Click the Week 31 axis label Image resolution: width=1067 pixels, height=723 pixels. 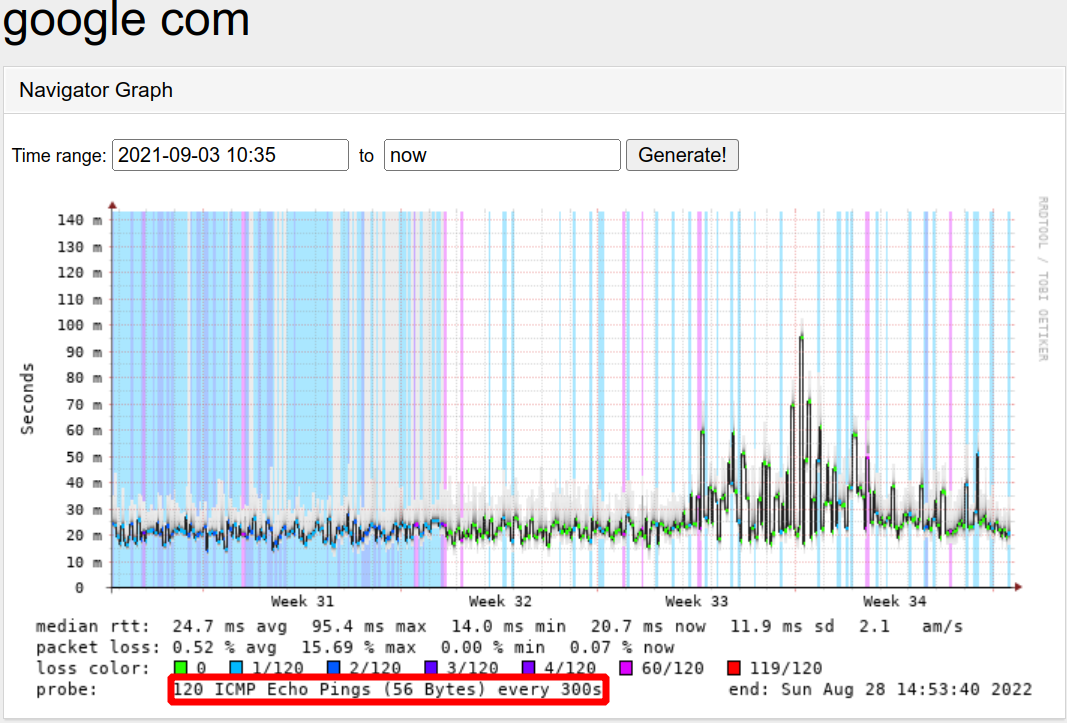303,601
